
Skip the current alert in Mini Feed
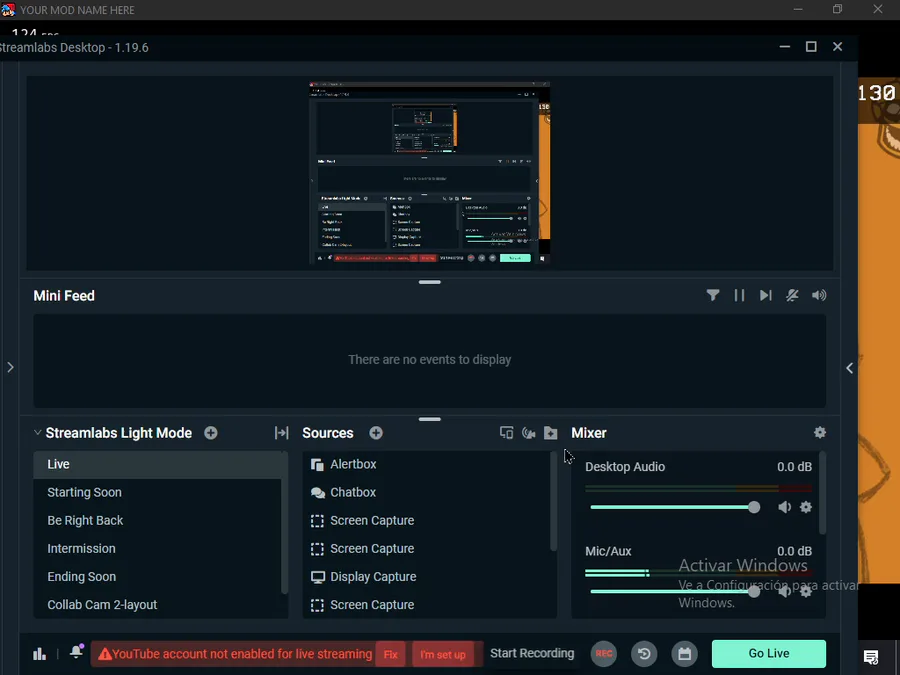pos(765,296)
